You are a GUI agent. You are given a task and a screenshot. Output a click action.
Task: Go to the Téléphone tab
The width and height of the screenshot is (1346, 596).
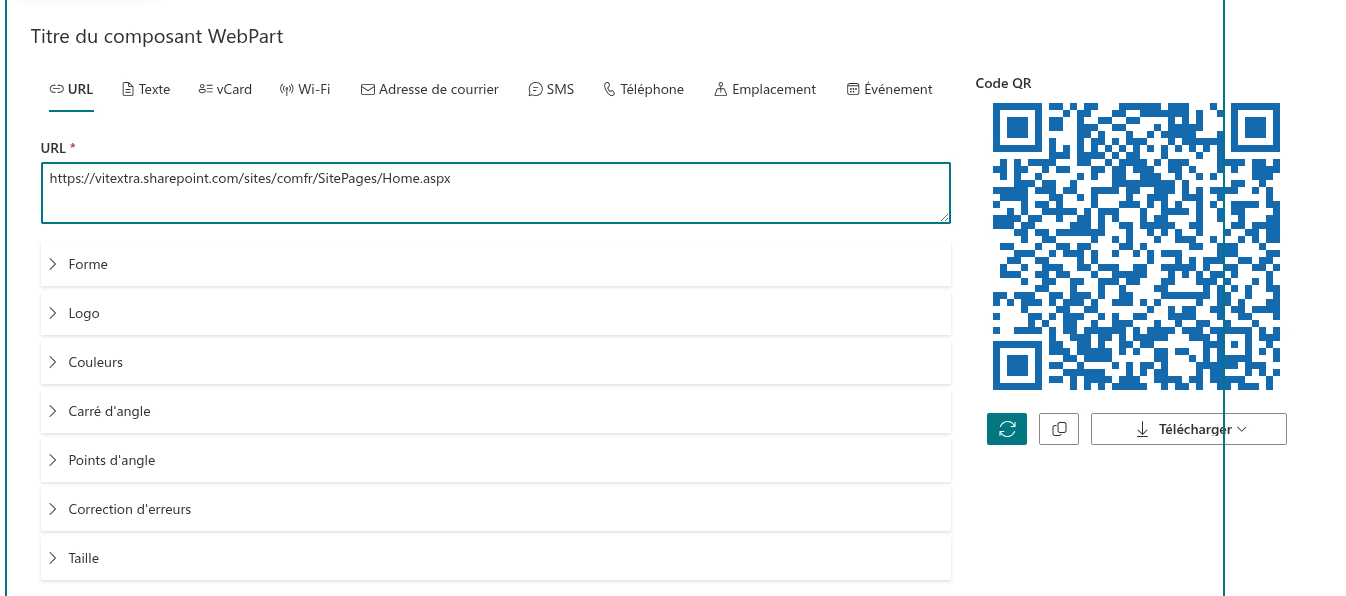tap(643, 89)
